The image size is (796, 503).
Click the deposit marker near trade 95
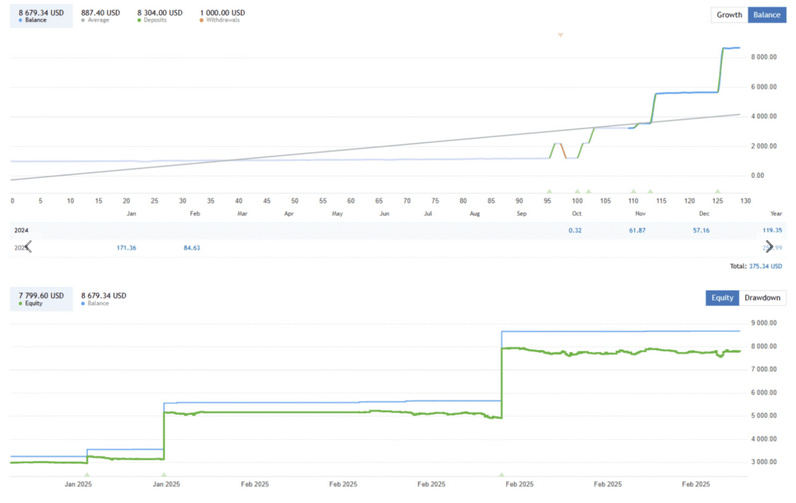(549, 191)
